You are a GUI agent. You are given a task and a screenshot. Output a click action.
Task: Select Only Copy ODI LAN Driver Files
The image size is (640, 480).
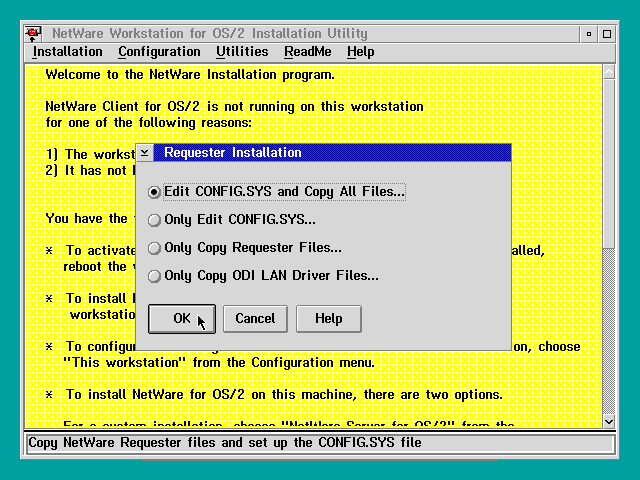263,276
